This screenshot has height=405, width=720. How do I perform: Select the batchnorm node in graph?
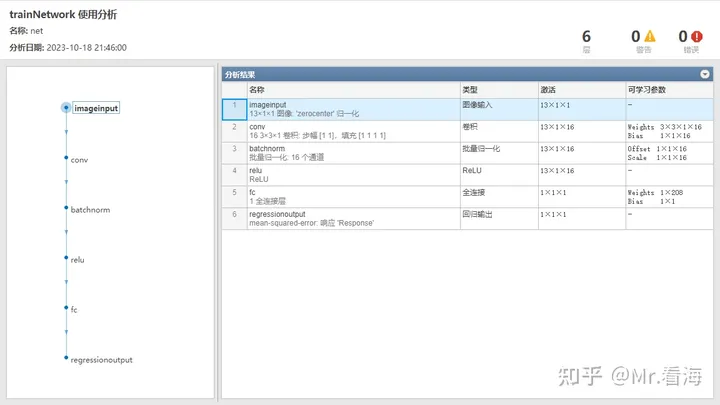pyautogui.click(x=90, y=210)
